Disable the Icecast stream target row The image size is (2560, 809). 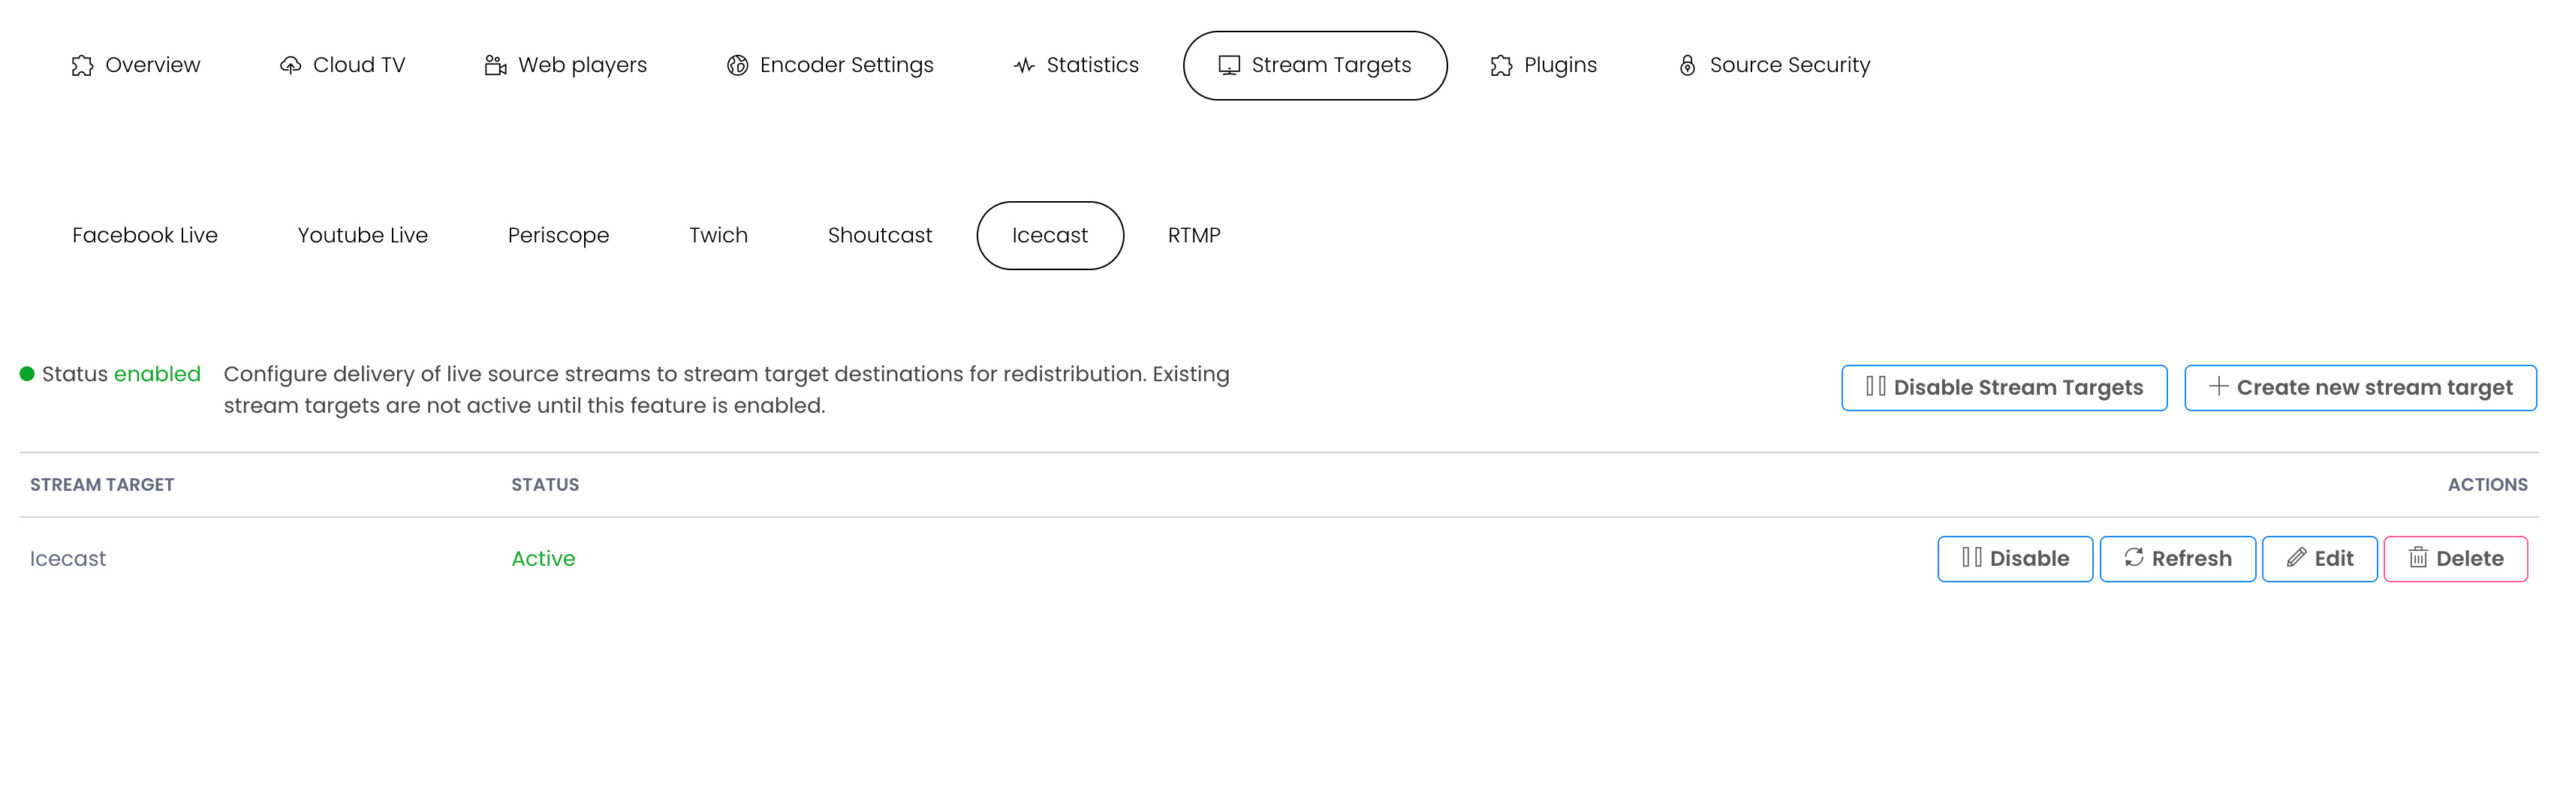[x=2015, y=559]
